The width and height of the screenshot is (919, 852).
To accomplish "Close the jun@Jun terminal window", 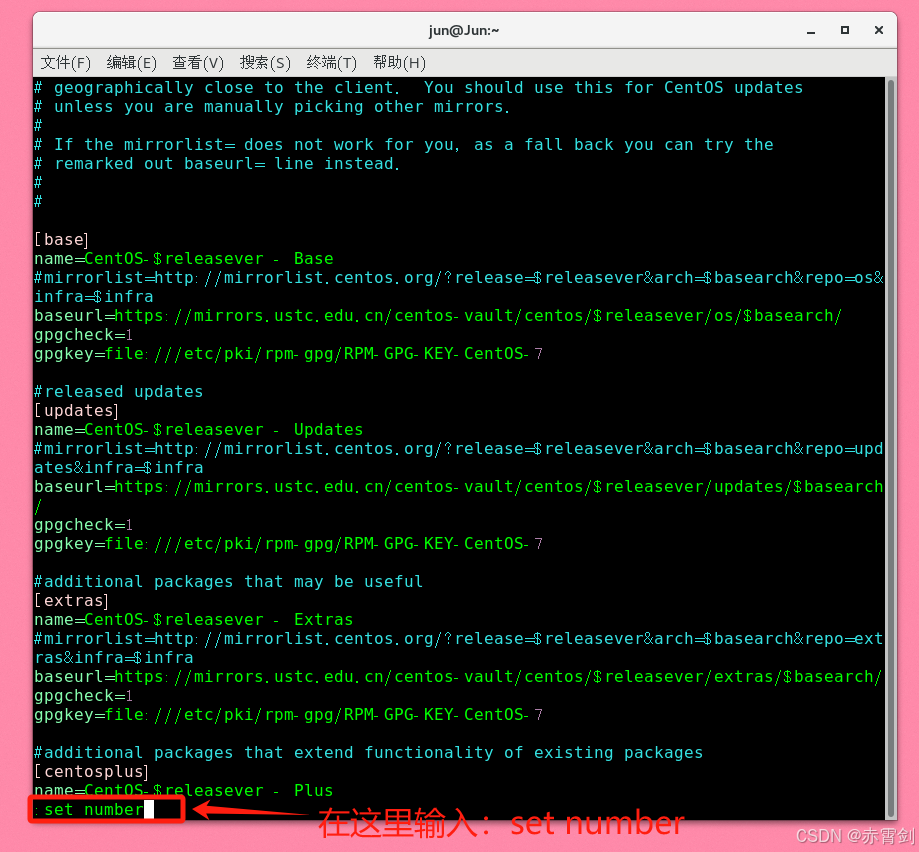I will pos(879,30).
